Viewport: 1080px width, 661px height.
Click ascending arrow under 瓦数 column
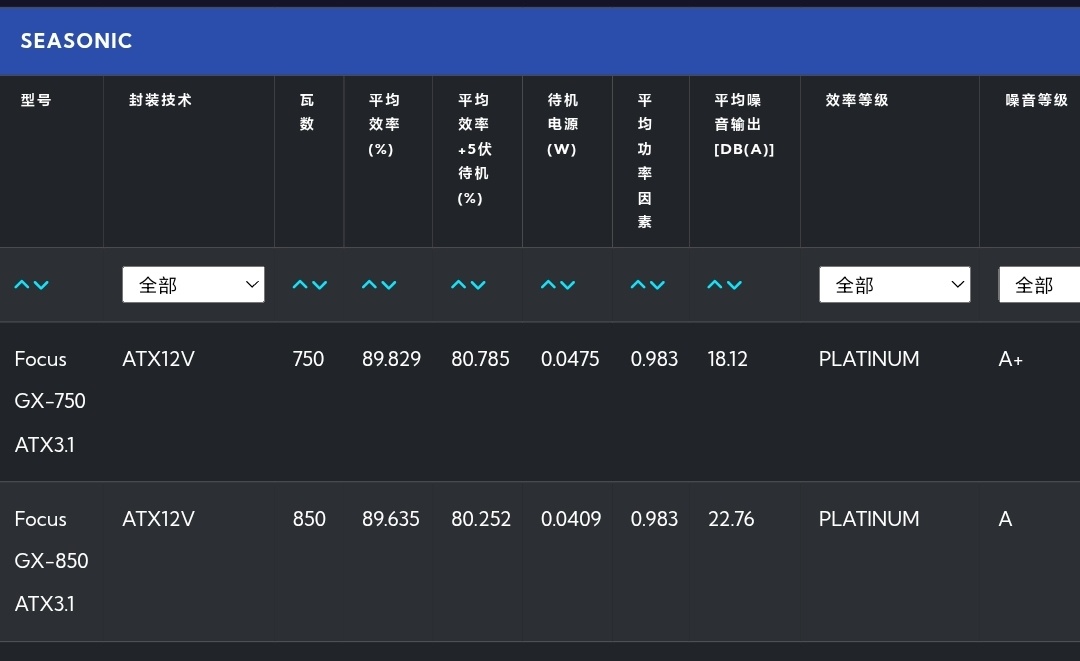click(300, 285)
